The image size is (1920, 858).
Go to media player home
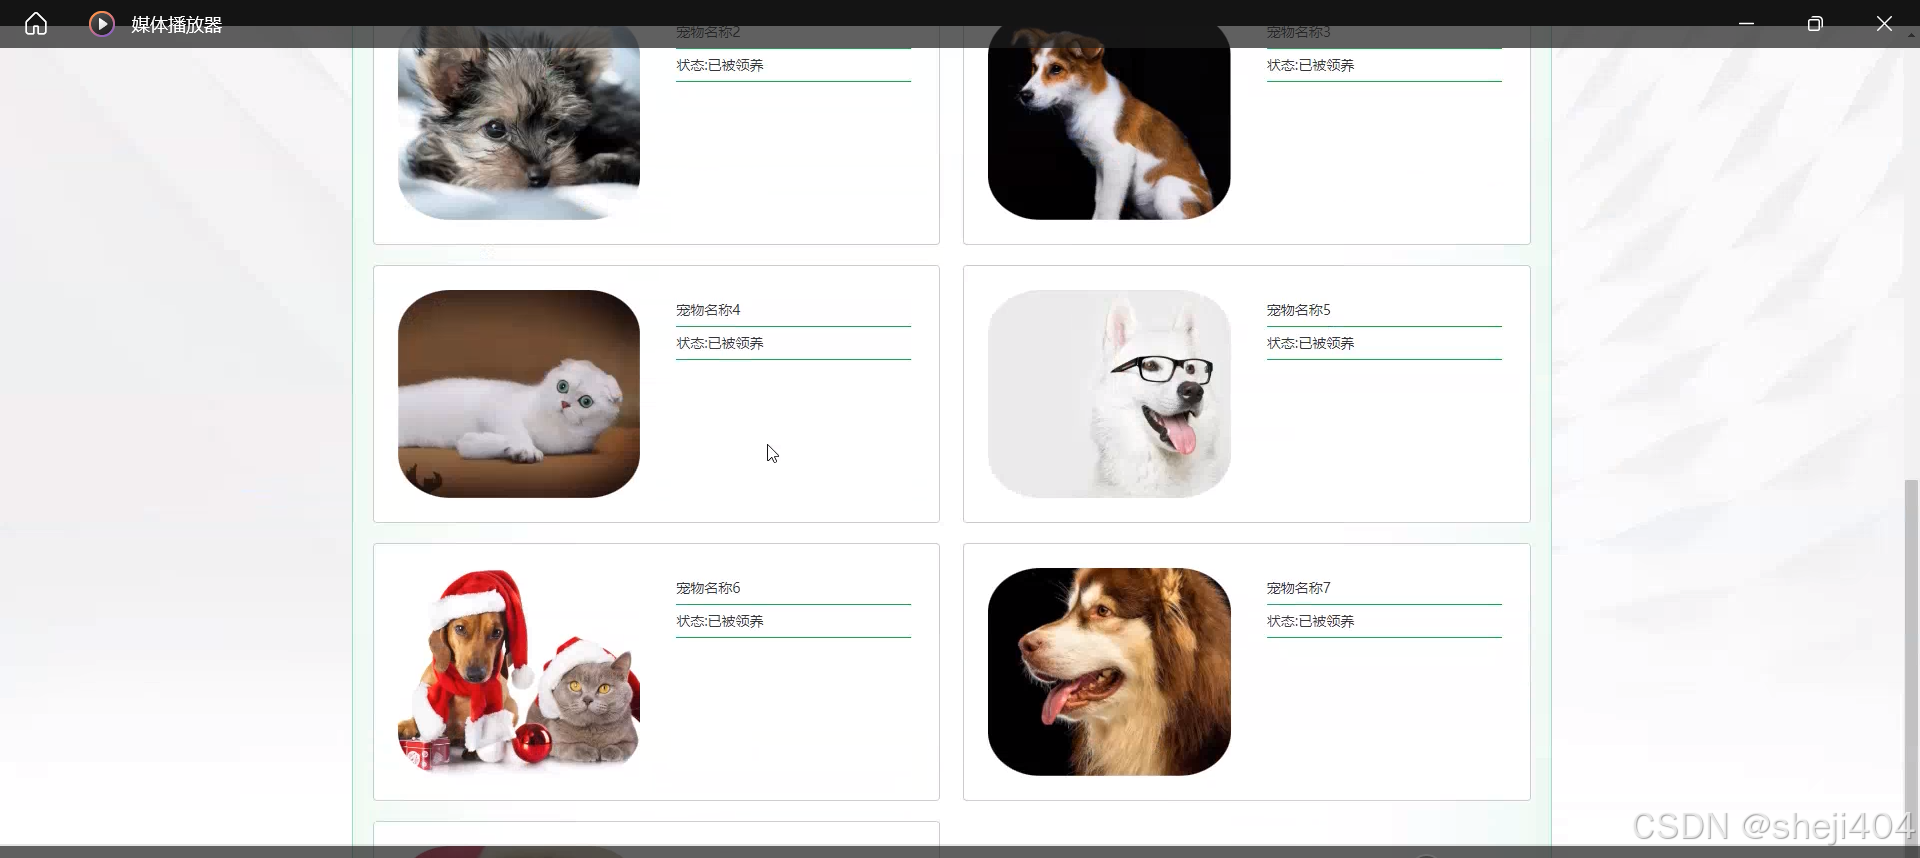pos(36,24)
